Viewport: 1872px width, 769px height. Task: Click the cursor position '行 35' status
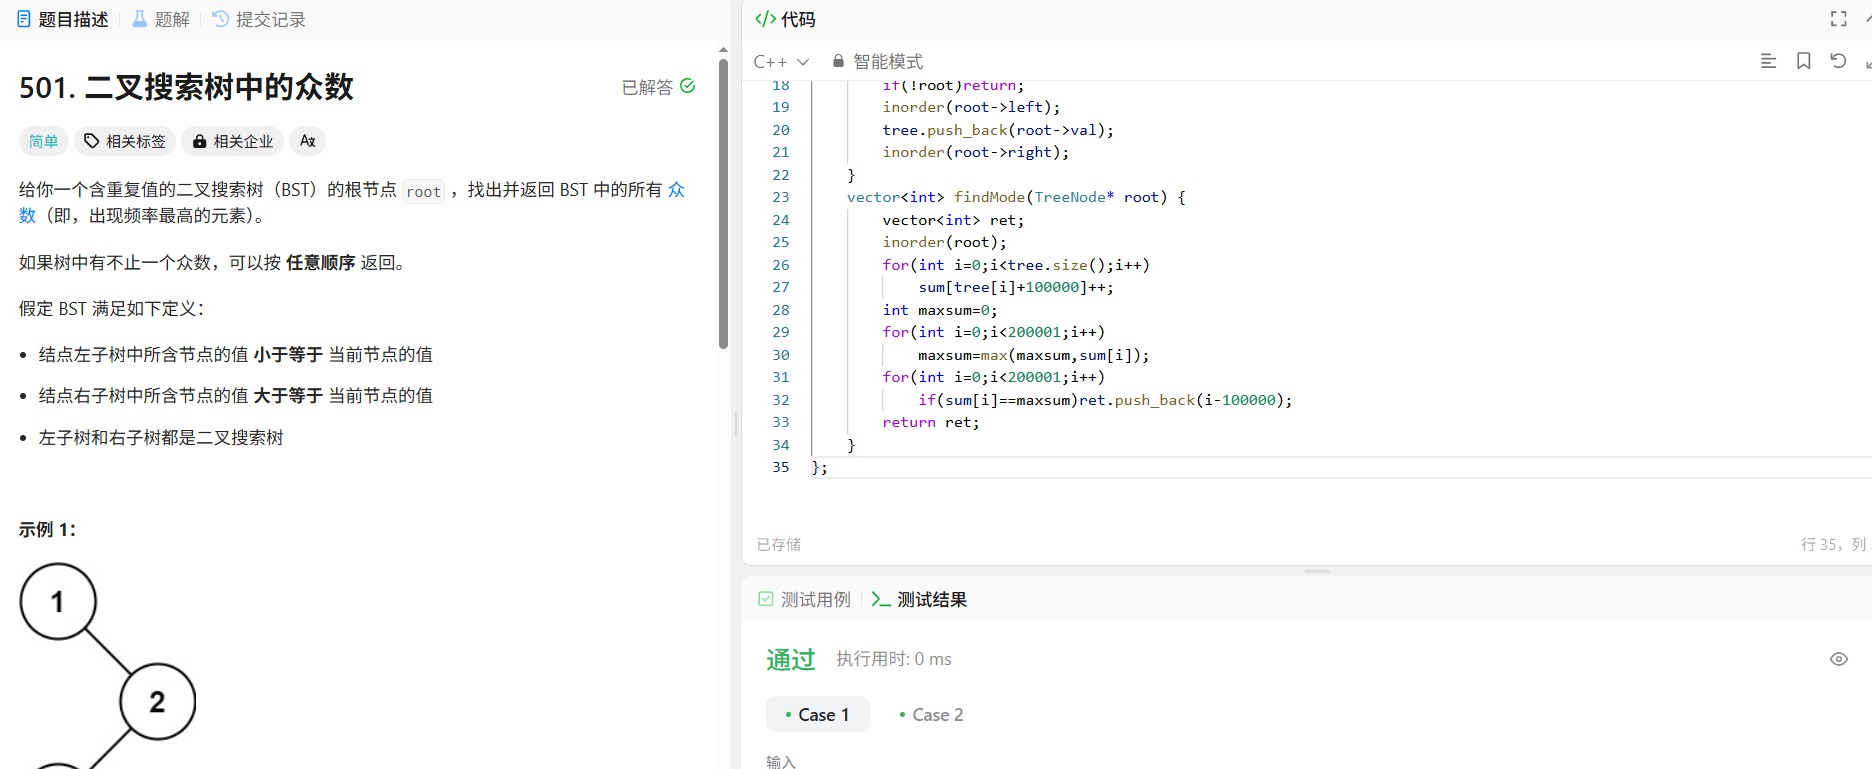[x=1820, y=544]
